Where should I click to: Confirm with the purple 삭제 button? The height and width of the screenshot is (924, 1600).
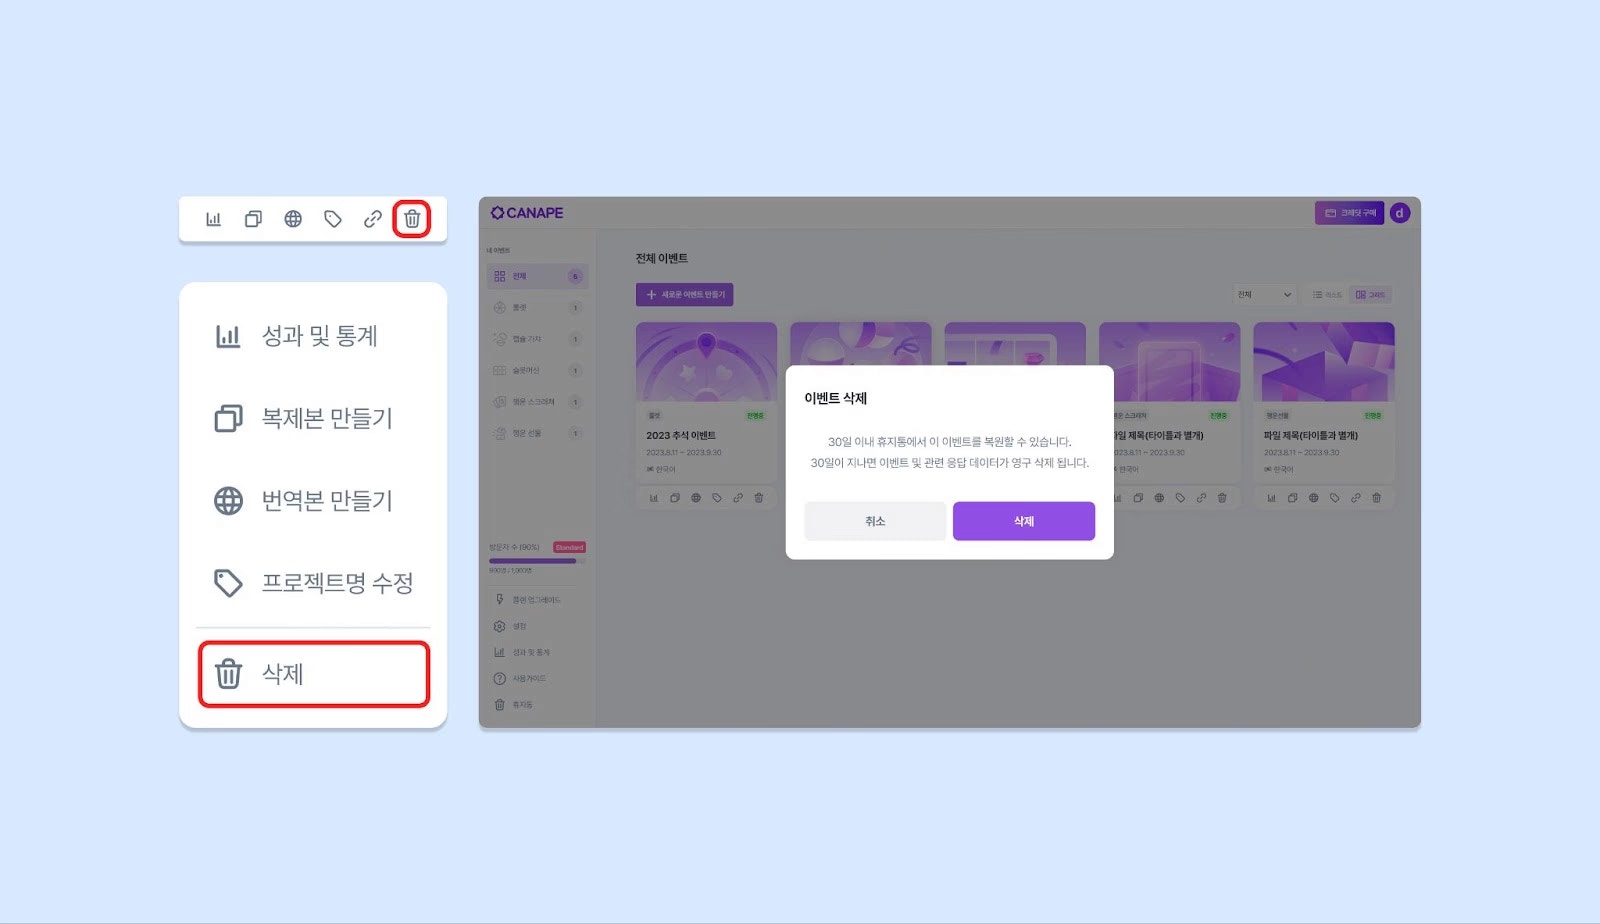(x=1024, y=521)
